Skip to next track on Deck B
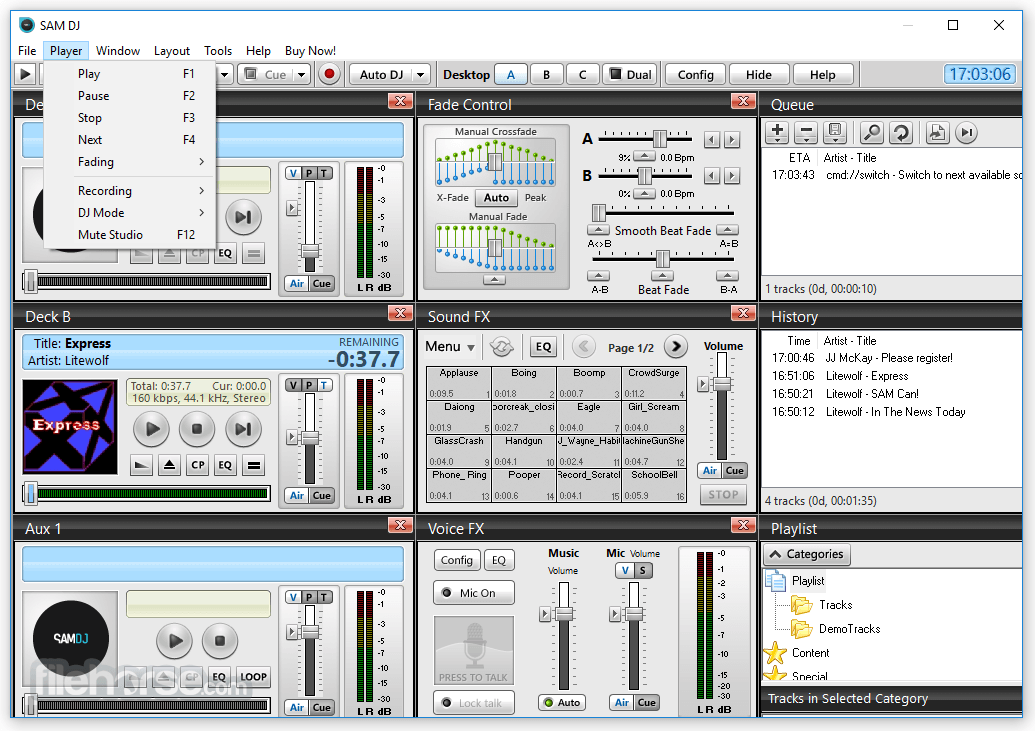Image resolution: width=1035 pixels, height=731 pixels. (243, 429)
